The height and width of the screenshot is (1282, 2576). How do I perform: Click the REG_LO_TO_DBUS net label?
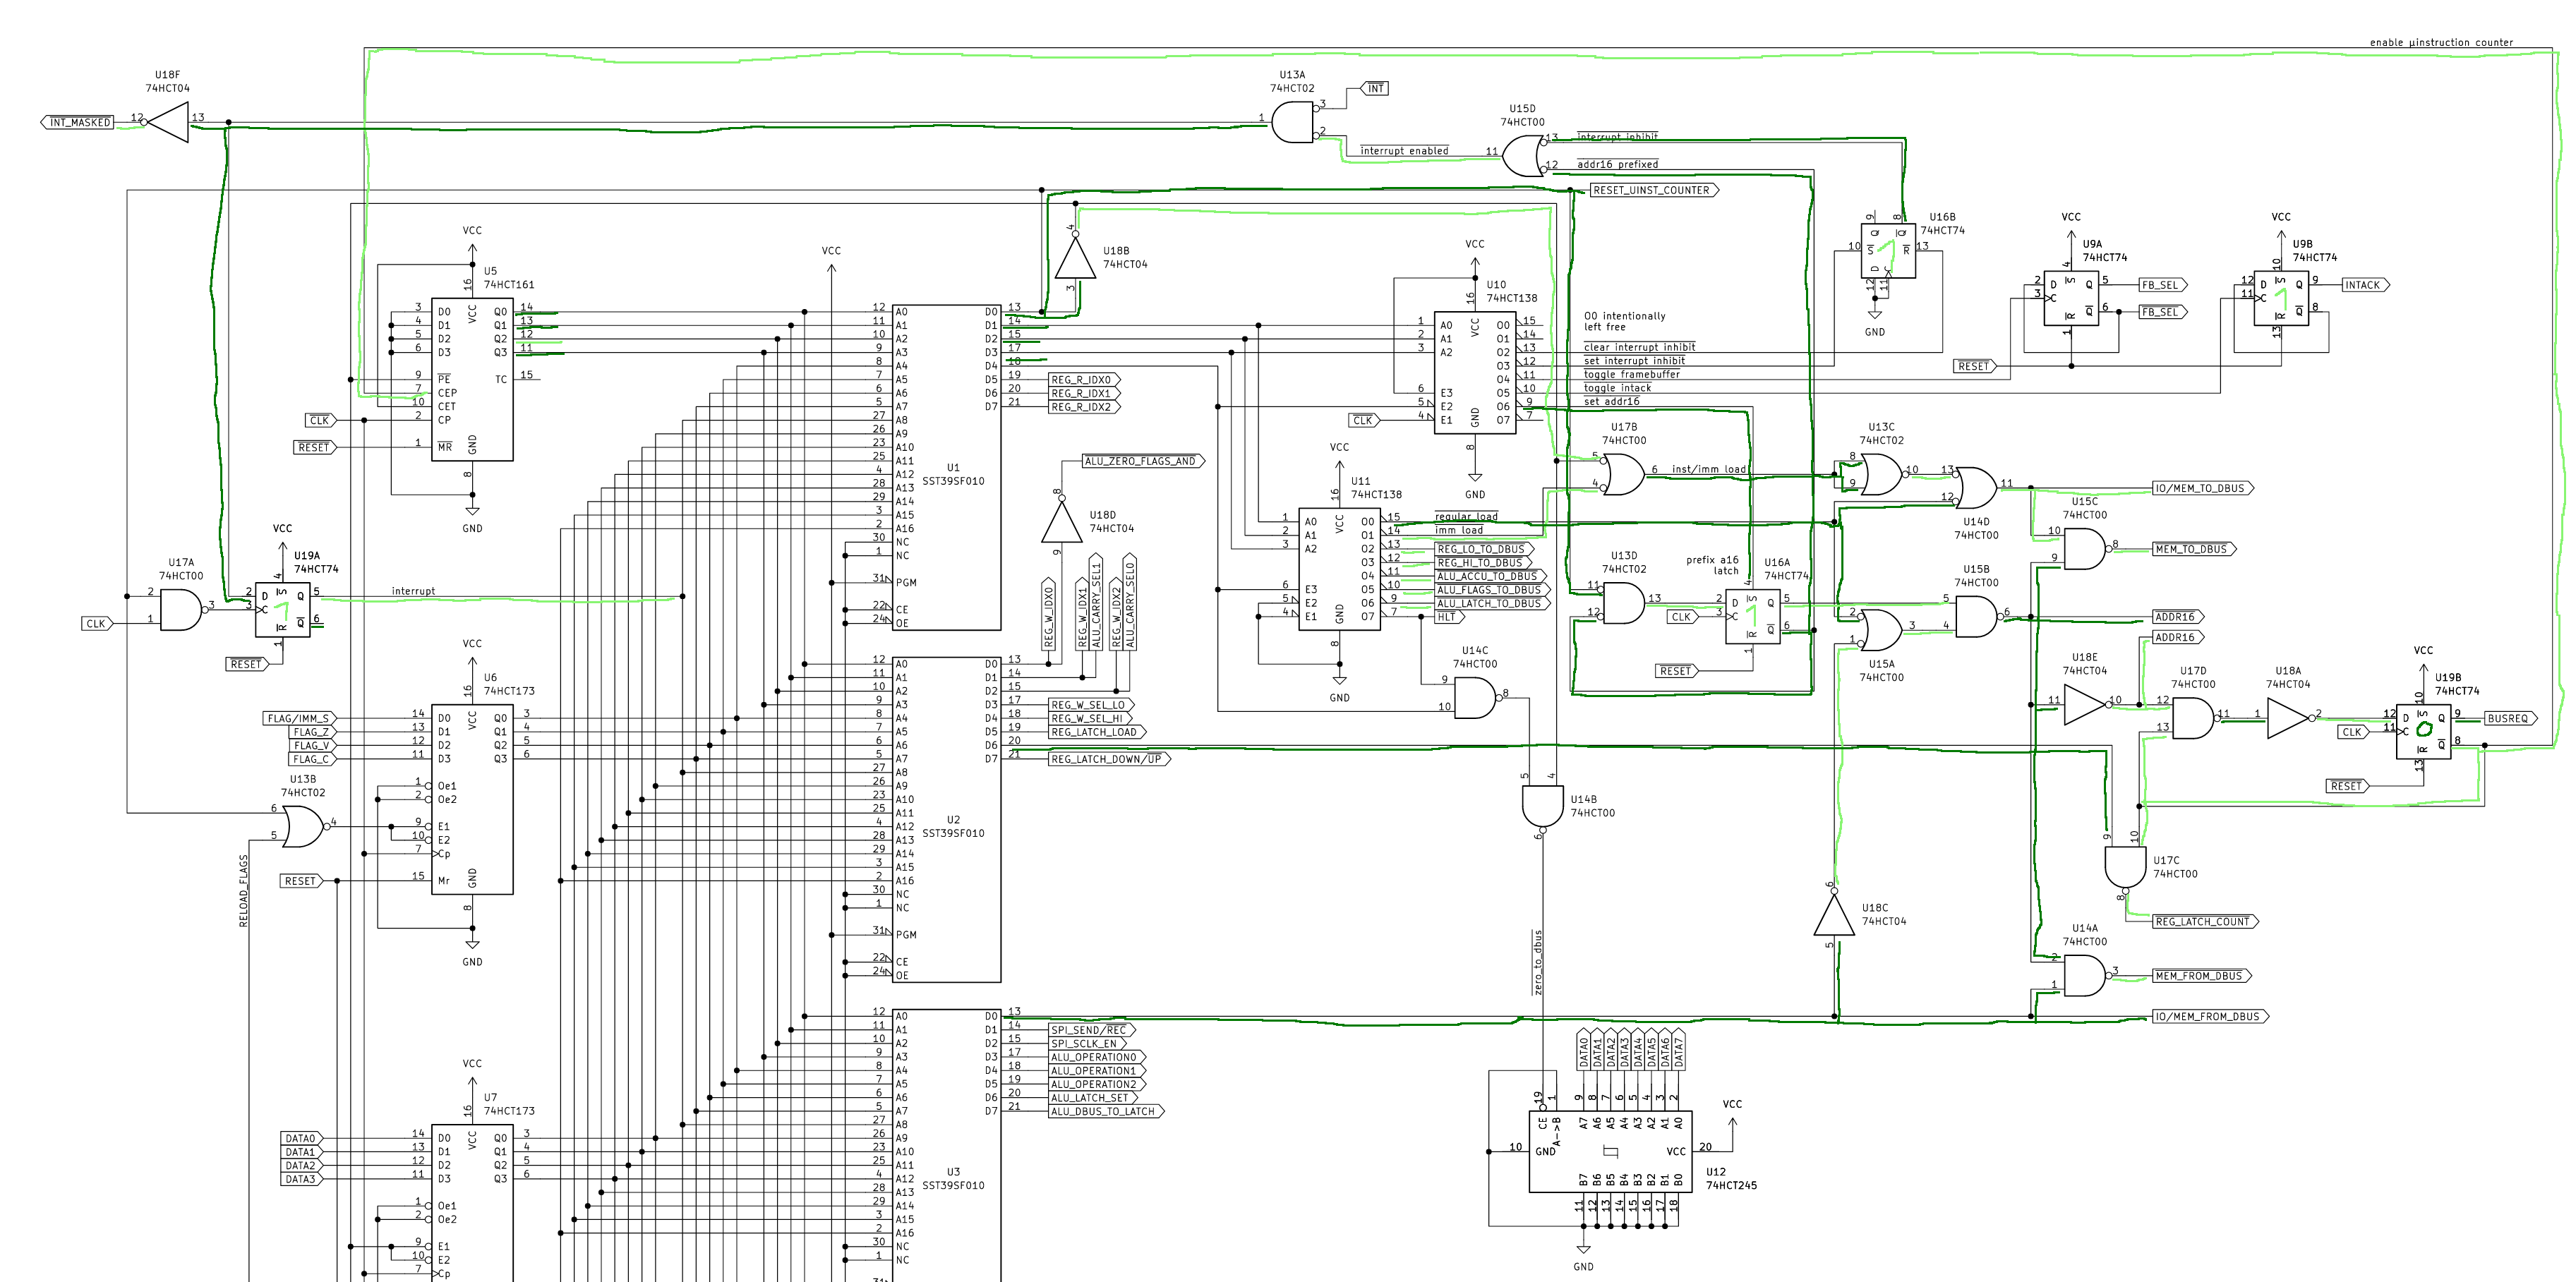click(x=1484, y=549)
